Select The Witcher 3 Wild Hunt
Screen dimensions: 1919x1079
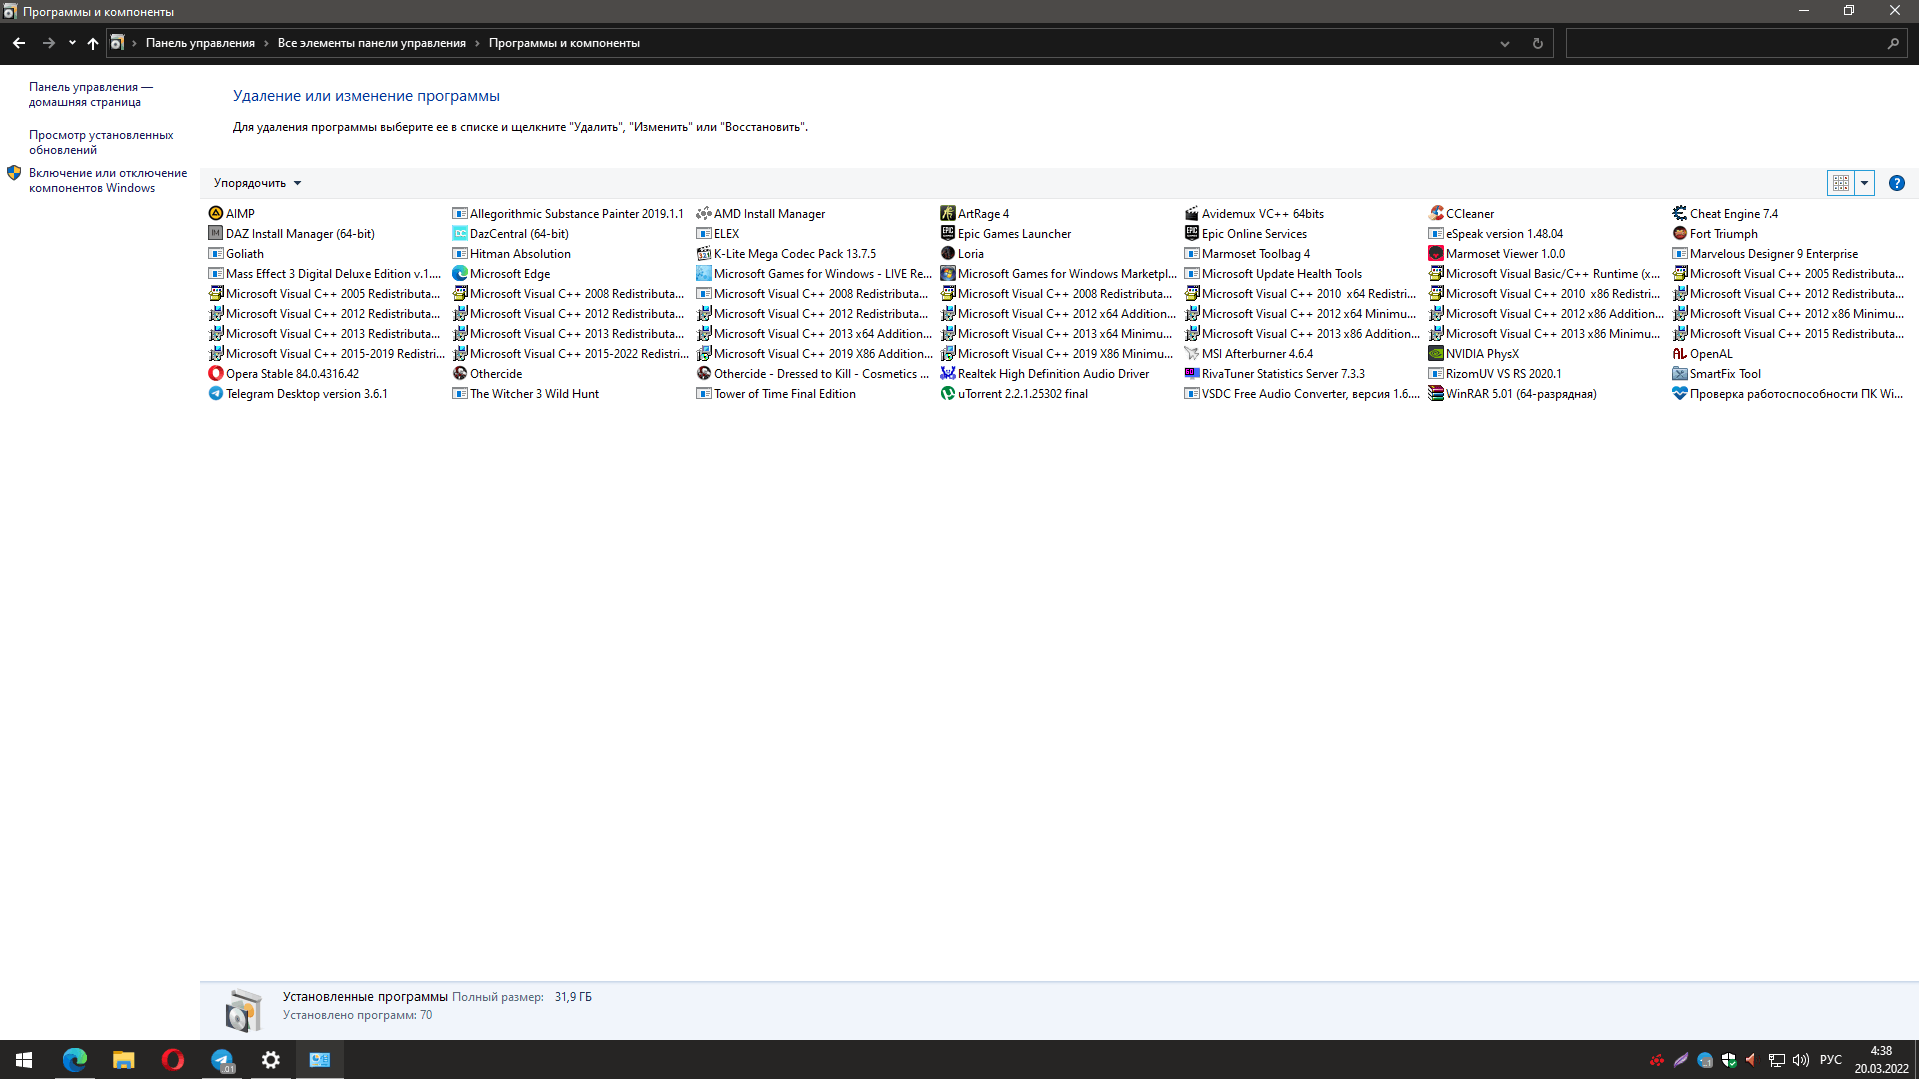tap(534, 394)
